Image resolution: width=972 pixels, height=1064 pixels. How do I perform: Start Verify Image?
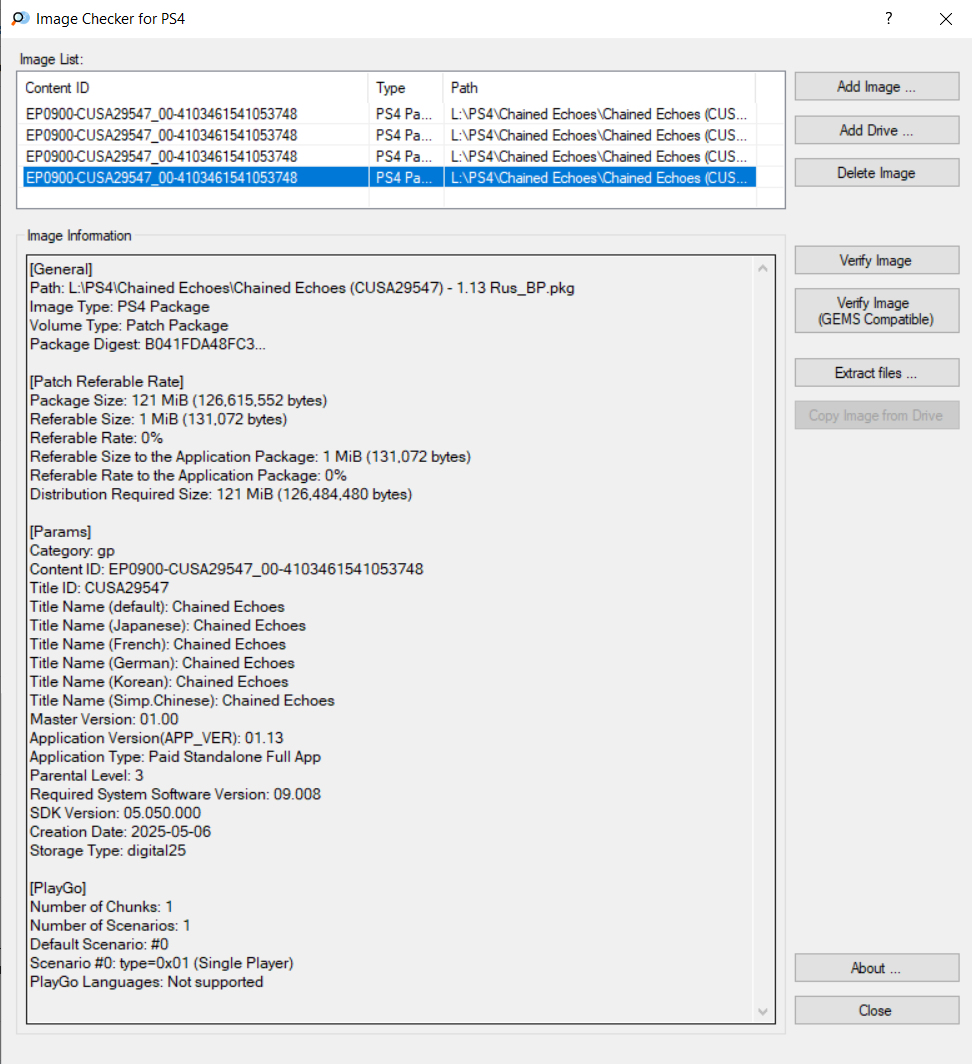[876, 260]
